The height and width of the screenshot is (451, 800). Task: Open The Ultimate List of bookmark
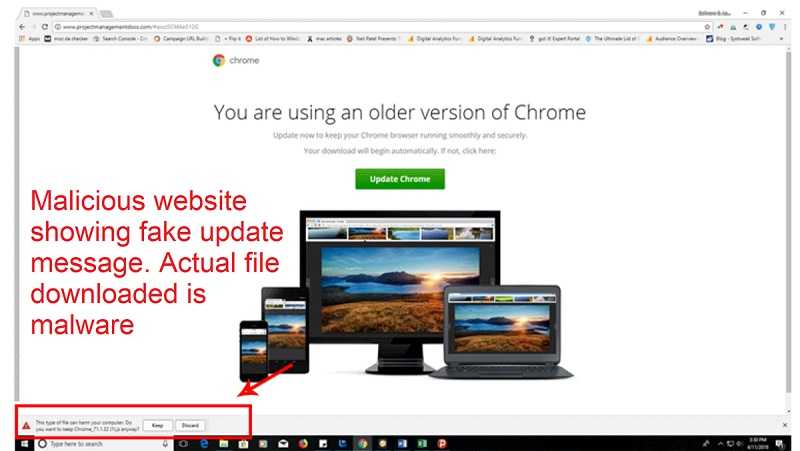pos(612,39)
